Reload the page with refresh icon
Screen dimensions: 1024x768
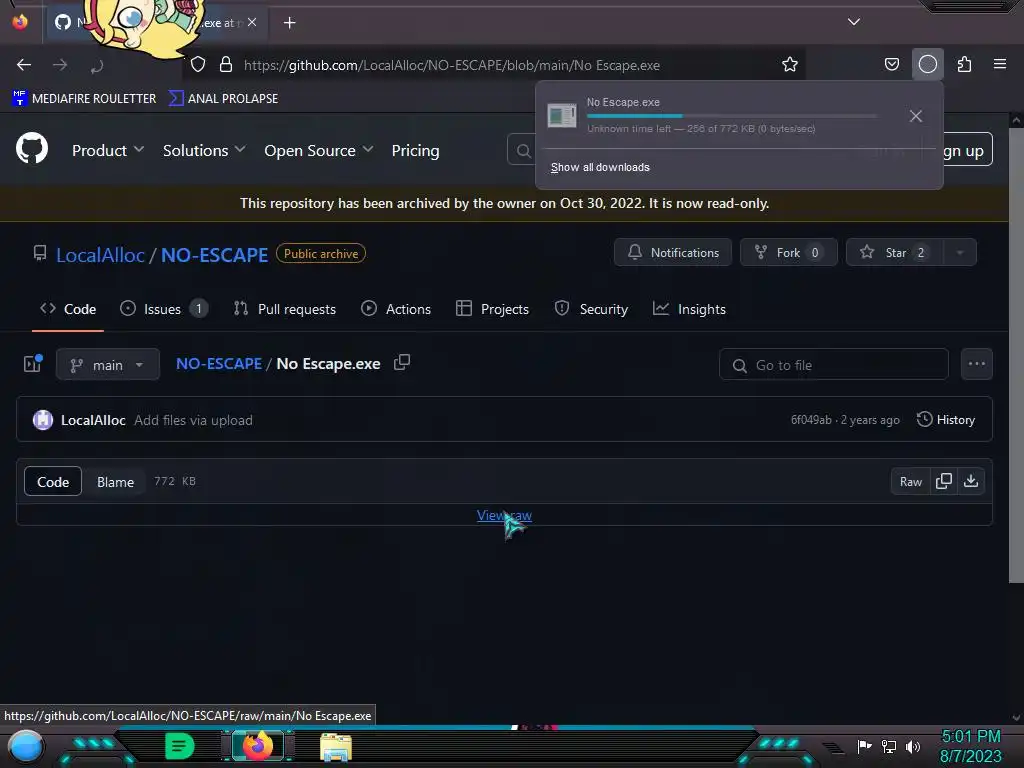[97, 65]
